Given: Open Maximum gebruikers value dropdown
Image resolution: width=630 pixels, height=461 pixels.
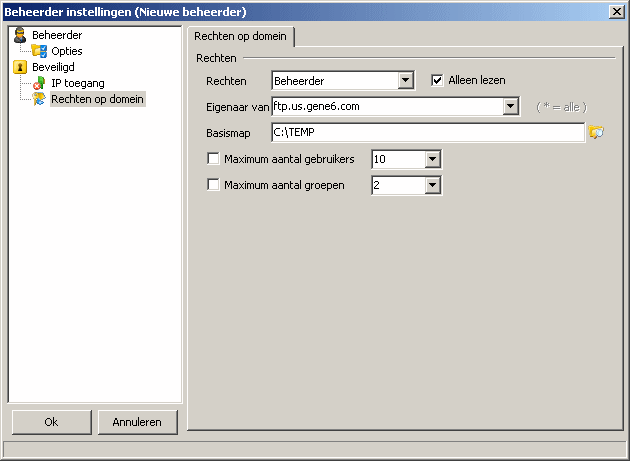Looking at the screenshot, I should coord(433,159).
